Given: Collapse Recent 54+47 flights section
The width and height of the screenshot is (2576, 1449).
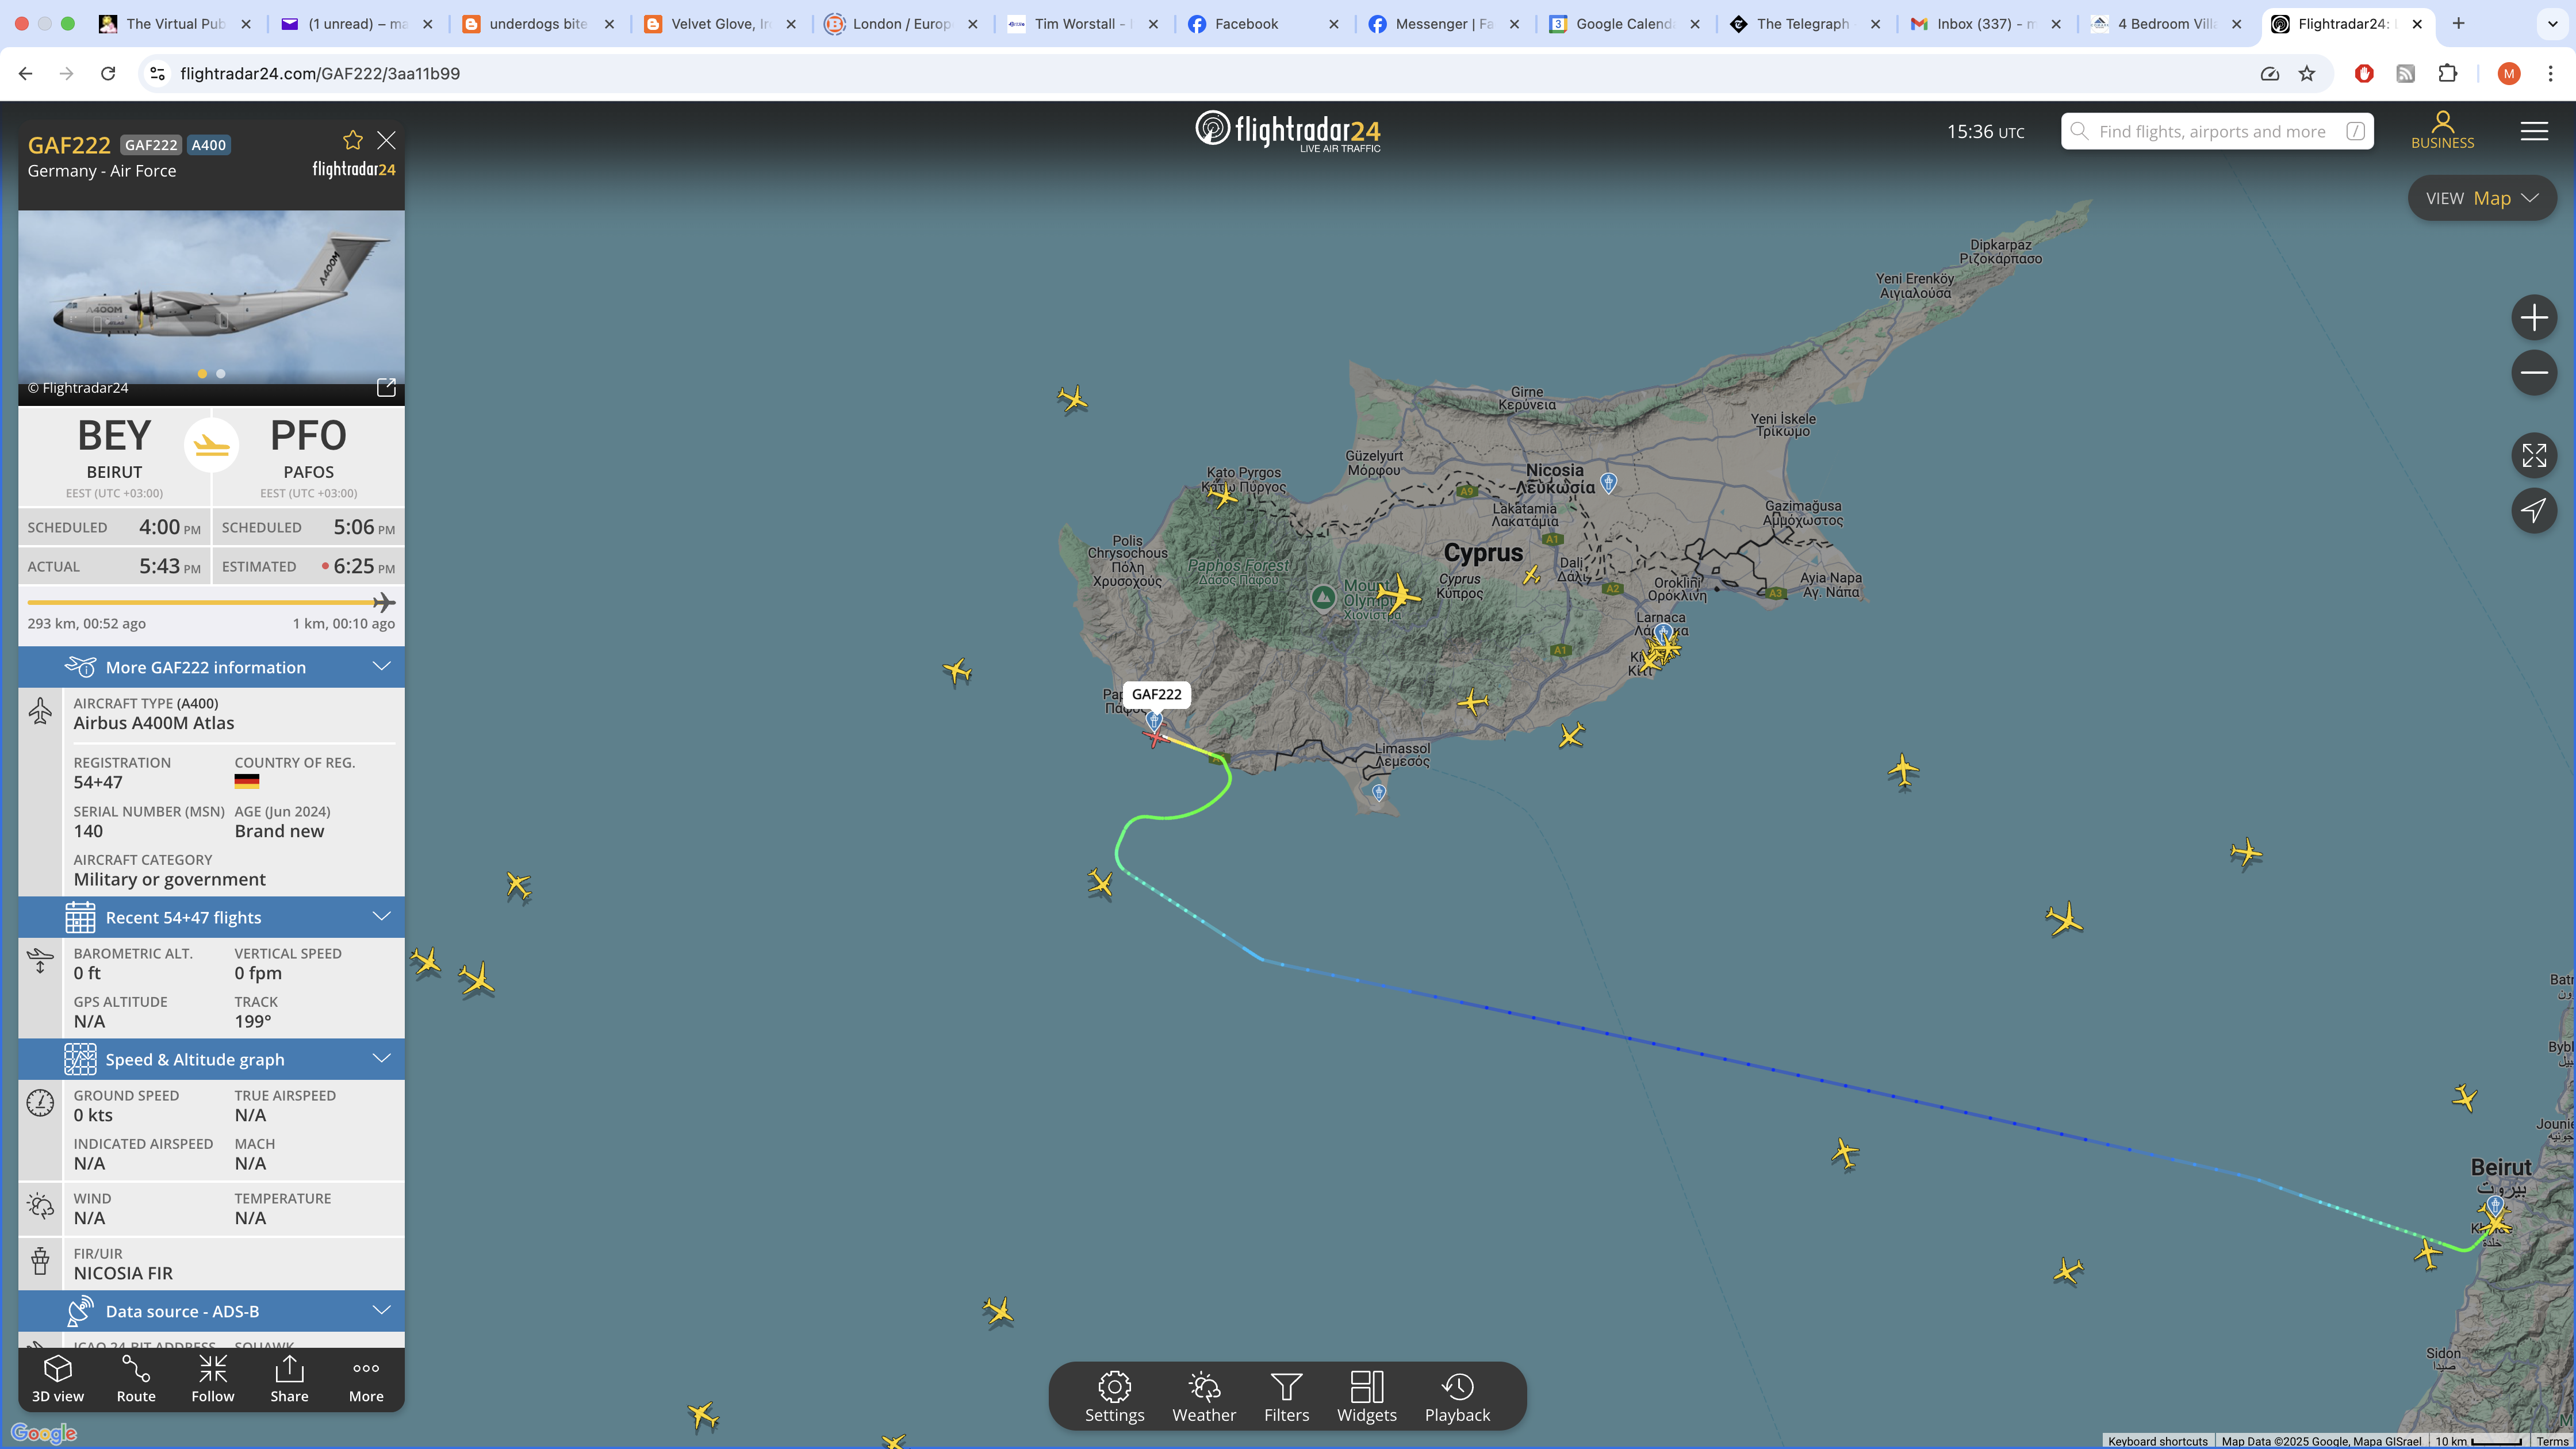Looking at the screenshot, I should click(211, 917).
